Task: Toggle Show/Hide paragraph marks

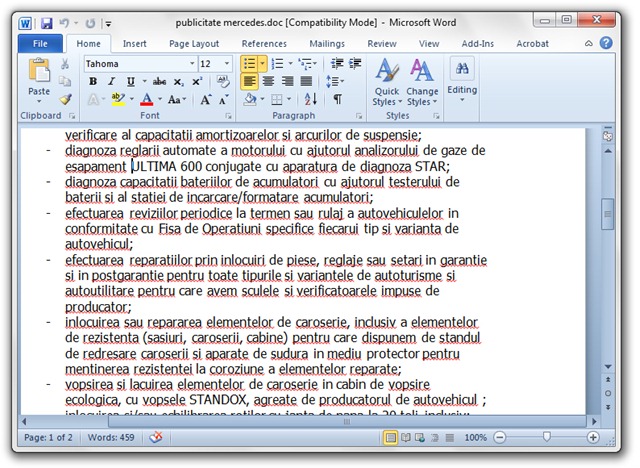Action: 338,99
